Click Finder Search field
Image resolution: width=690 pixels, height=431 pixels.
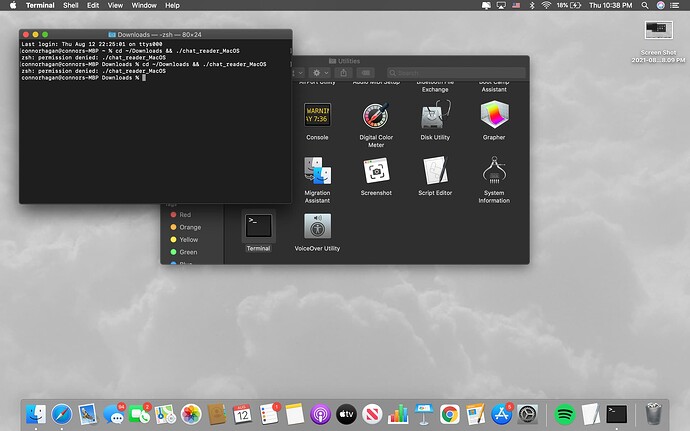click(456, 73)
